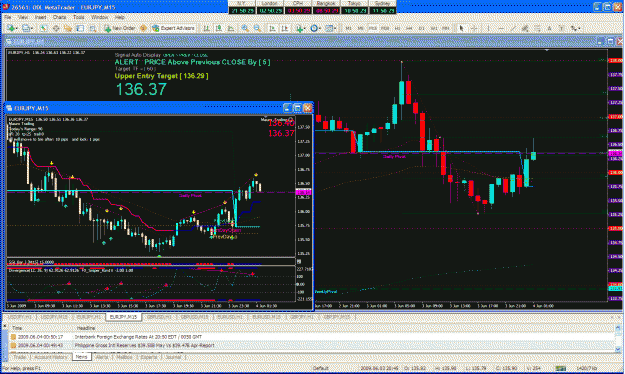Select the Text Label tool

(561, 28)
